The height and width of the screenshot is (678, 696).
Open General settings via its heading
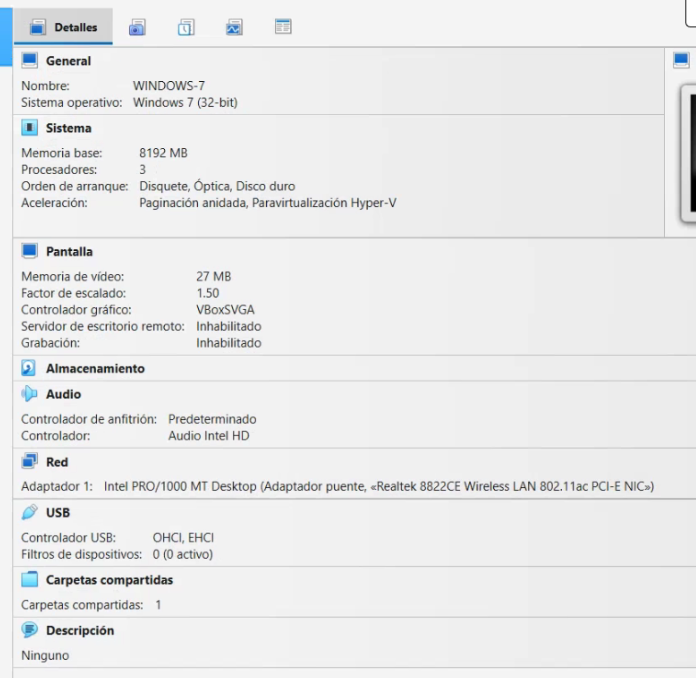[68, 61]
